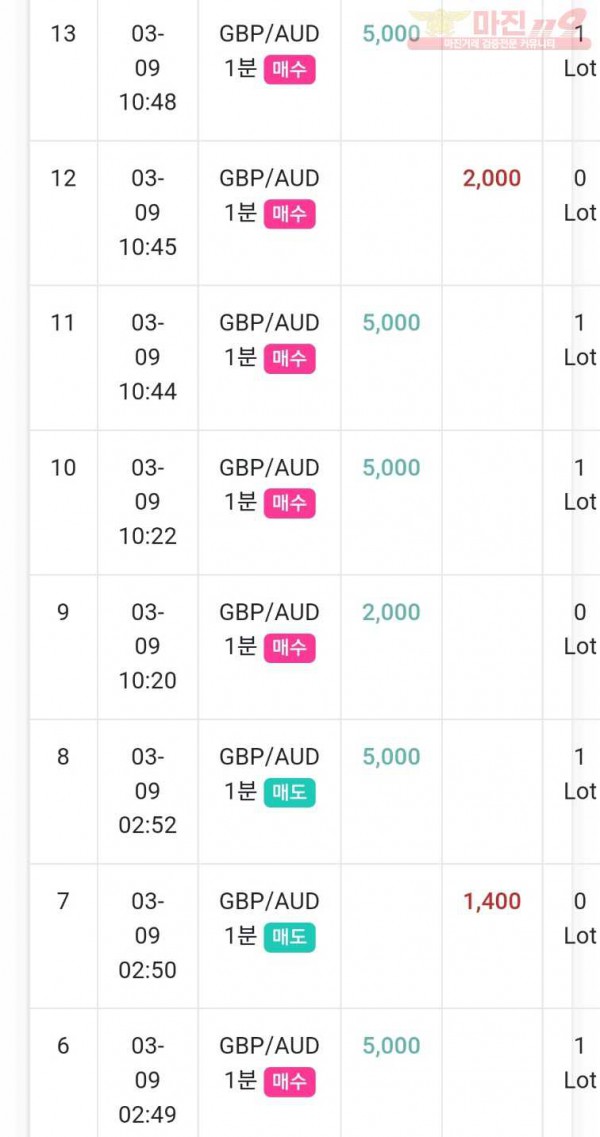
Task: Click the 0 Lot cell in row 12
Action: (580, 196)
